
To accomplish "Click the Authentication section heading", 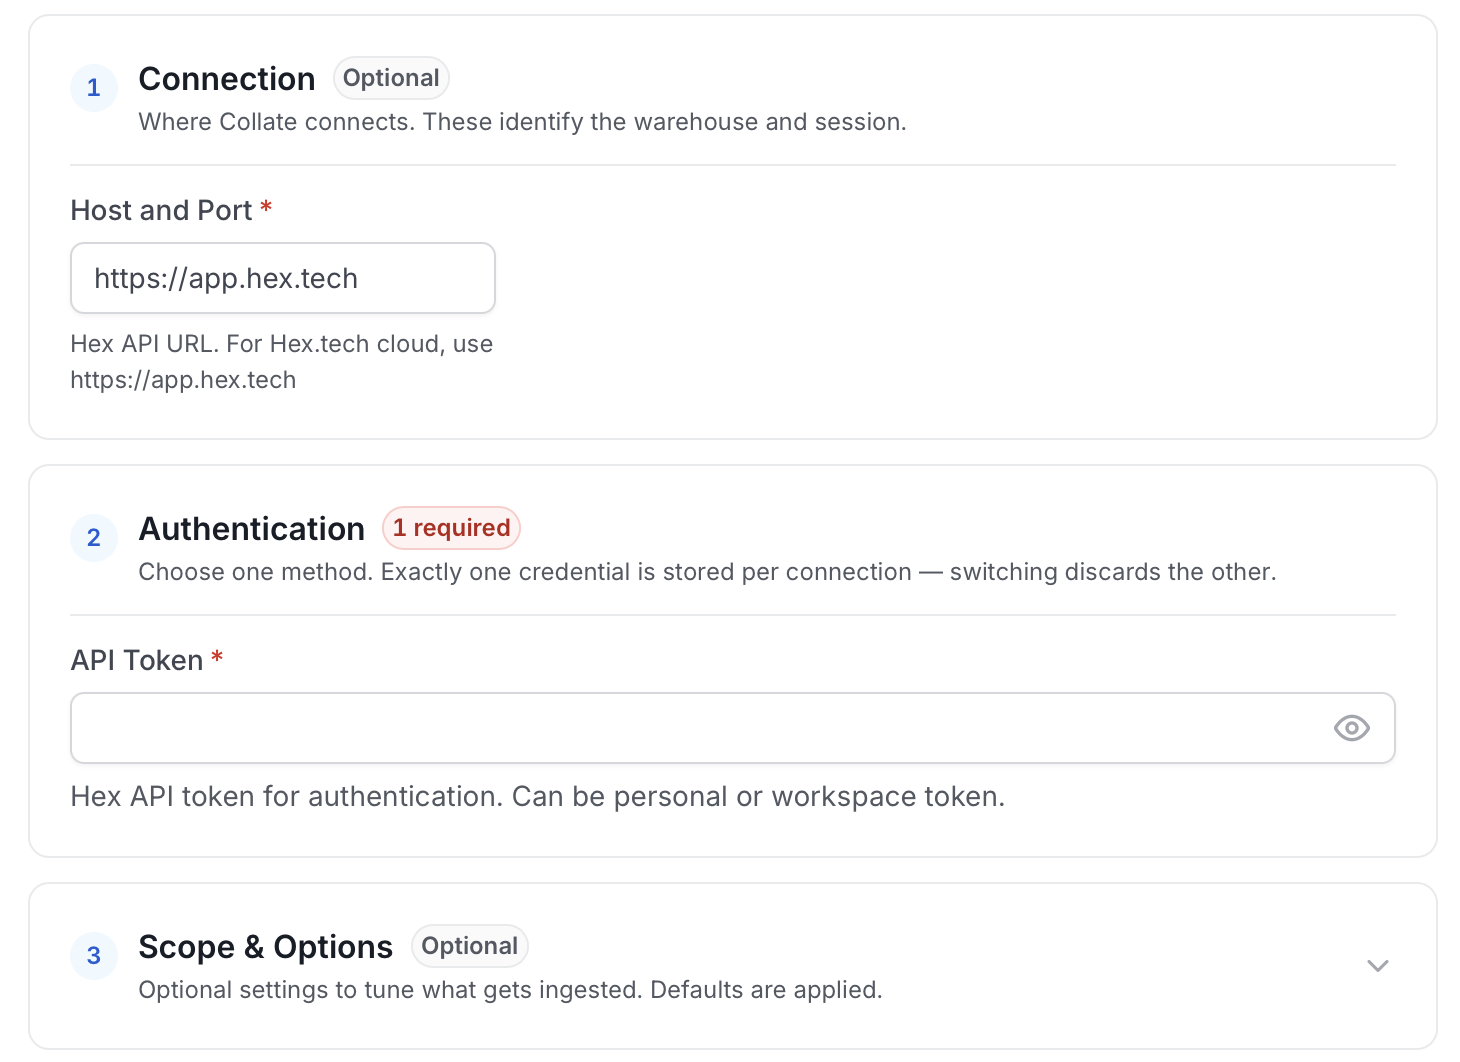I will 252,529.
